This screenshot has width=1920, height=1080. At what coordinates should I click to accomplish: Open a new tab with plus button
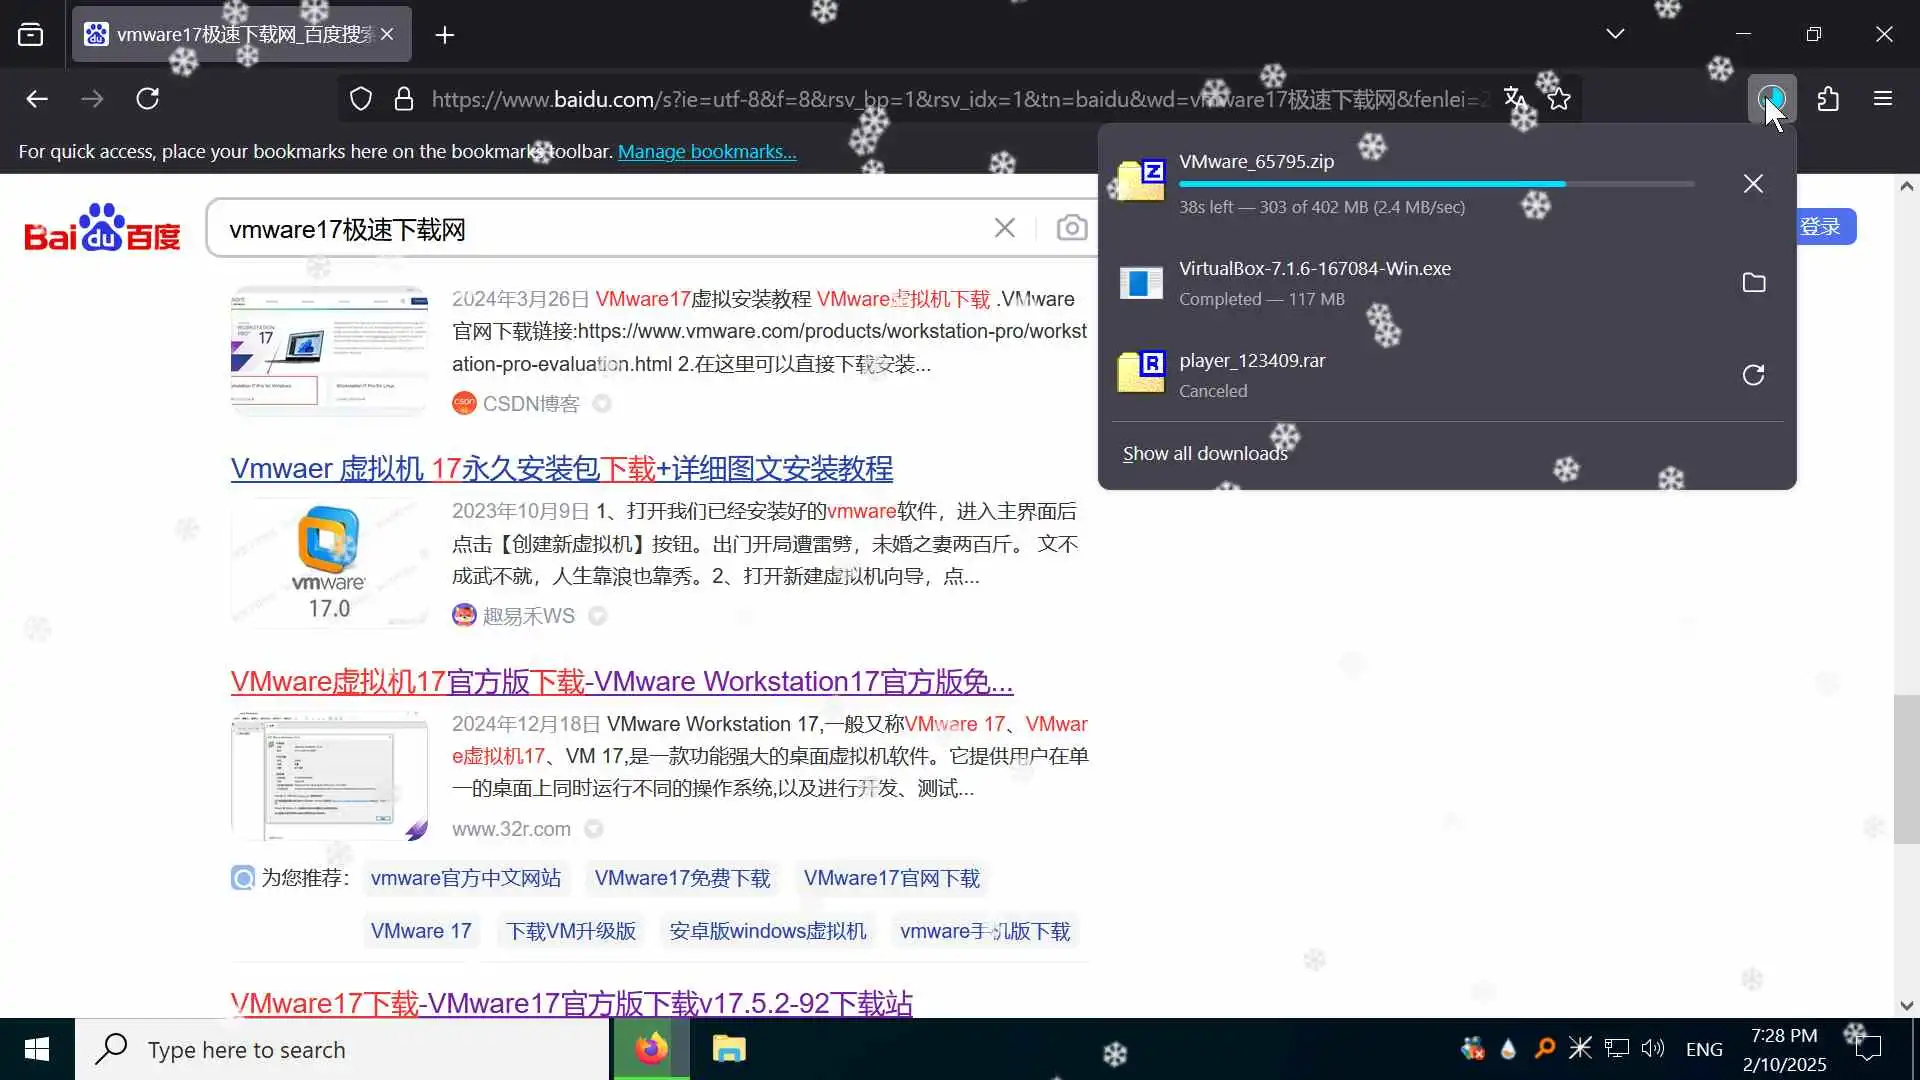(x=445, y=35)
